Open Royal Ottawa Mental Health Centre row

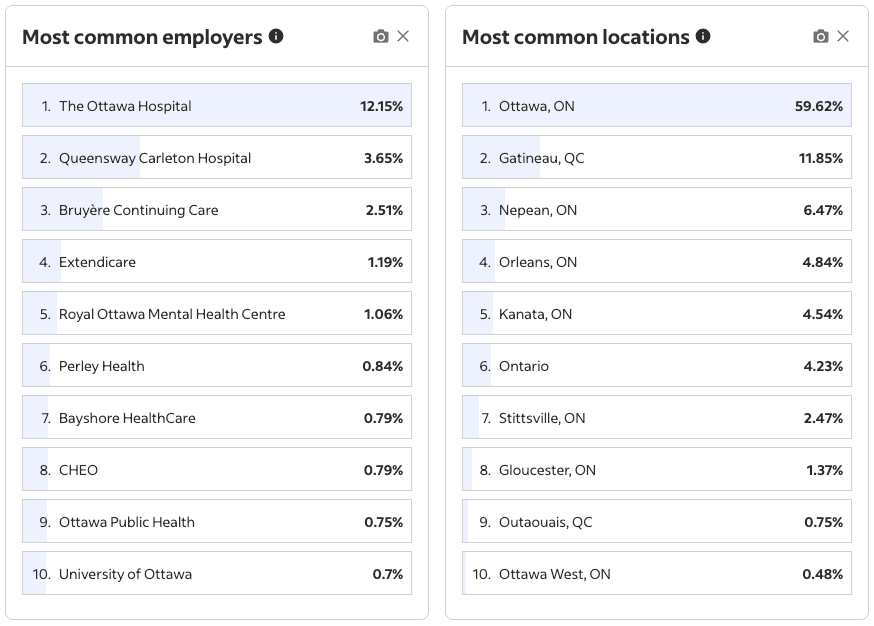pyautogui.click(x=216, y=314)
